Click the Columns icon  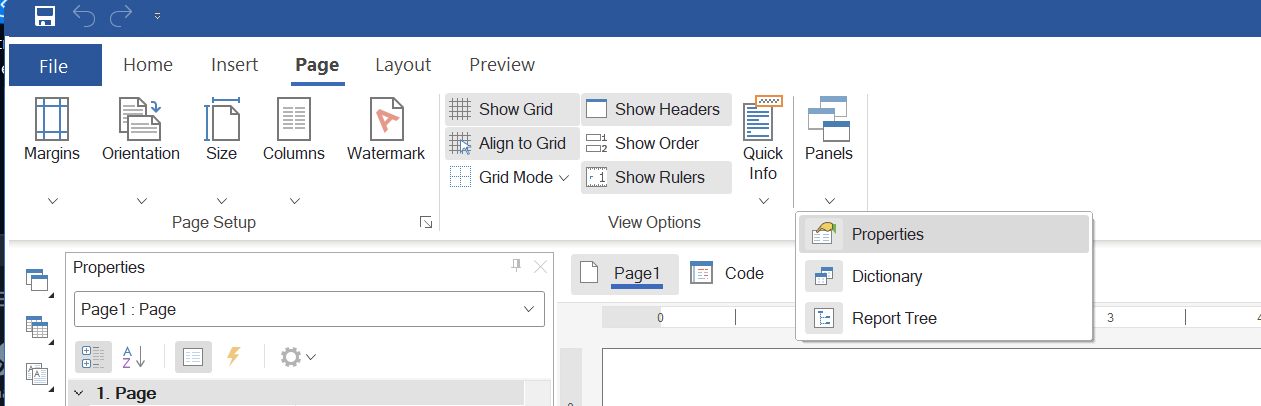(x=294, y=118)
